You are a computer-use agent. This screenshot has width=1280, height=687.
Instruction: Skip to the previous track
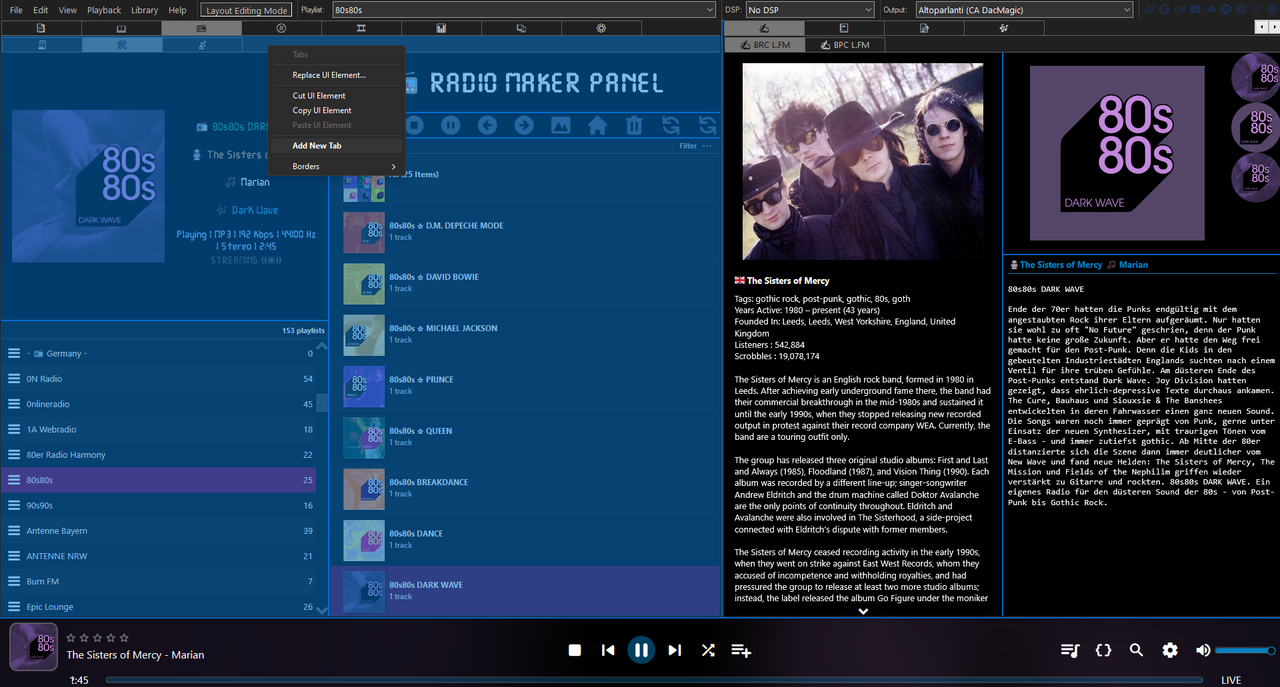click(x=608, y=650)
